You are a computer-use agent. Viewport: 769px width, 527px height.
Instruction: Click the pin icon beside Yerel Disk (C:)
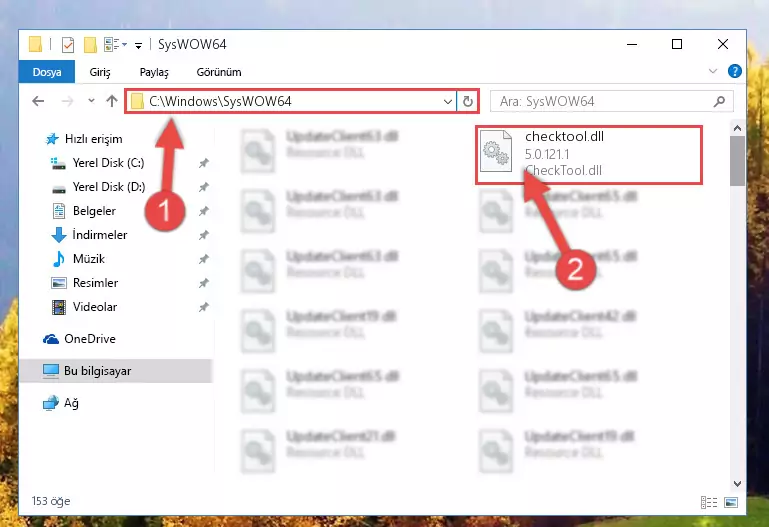point(204,163)
